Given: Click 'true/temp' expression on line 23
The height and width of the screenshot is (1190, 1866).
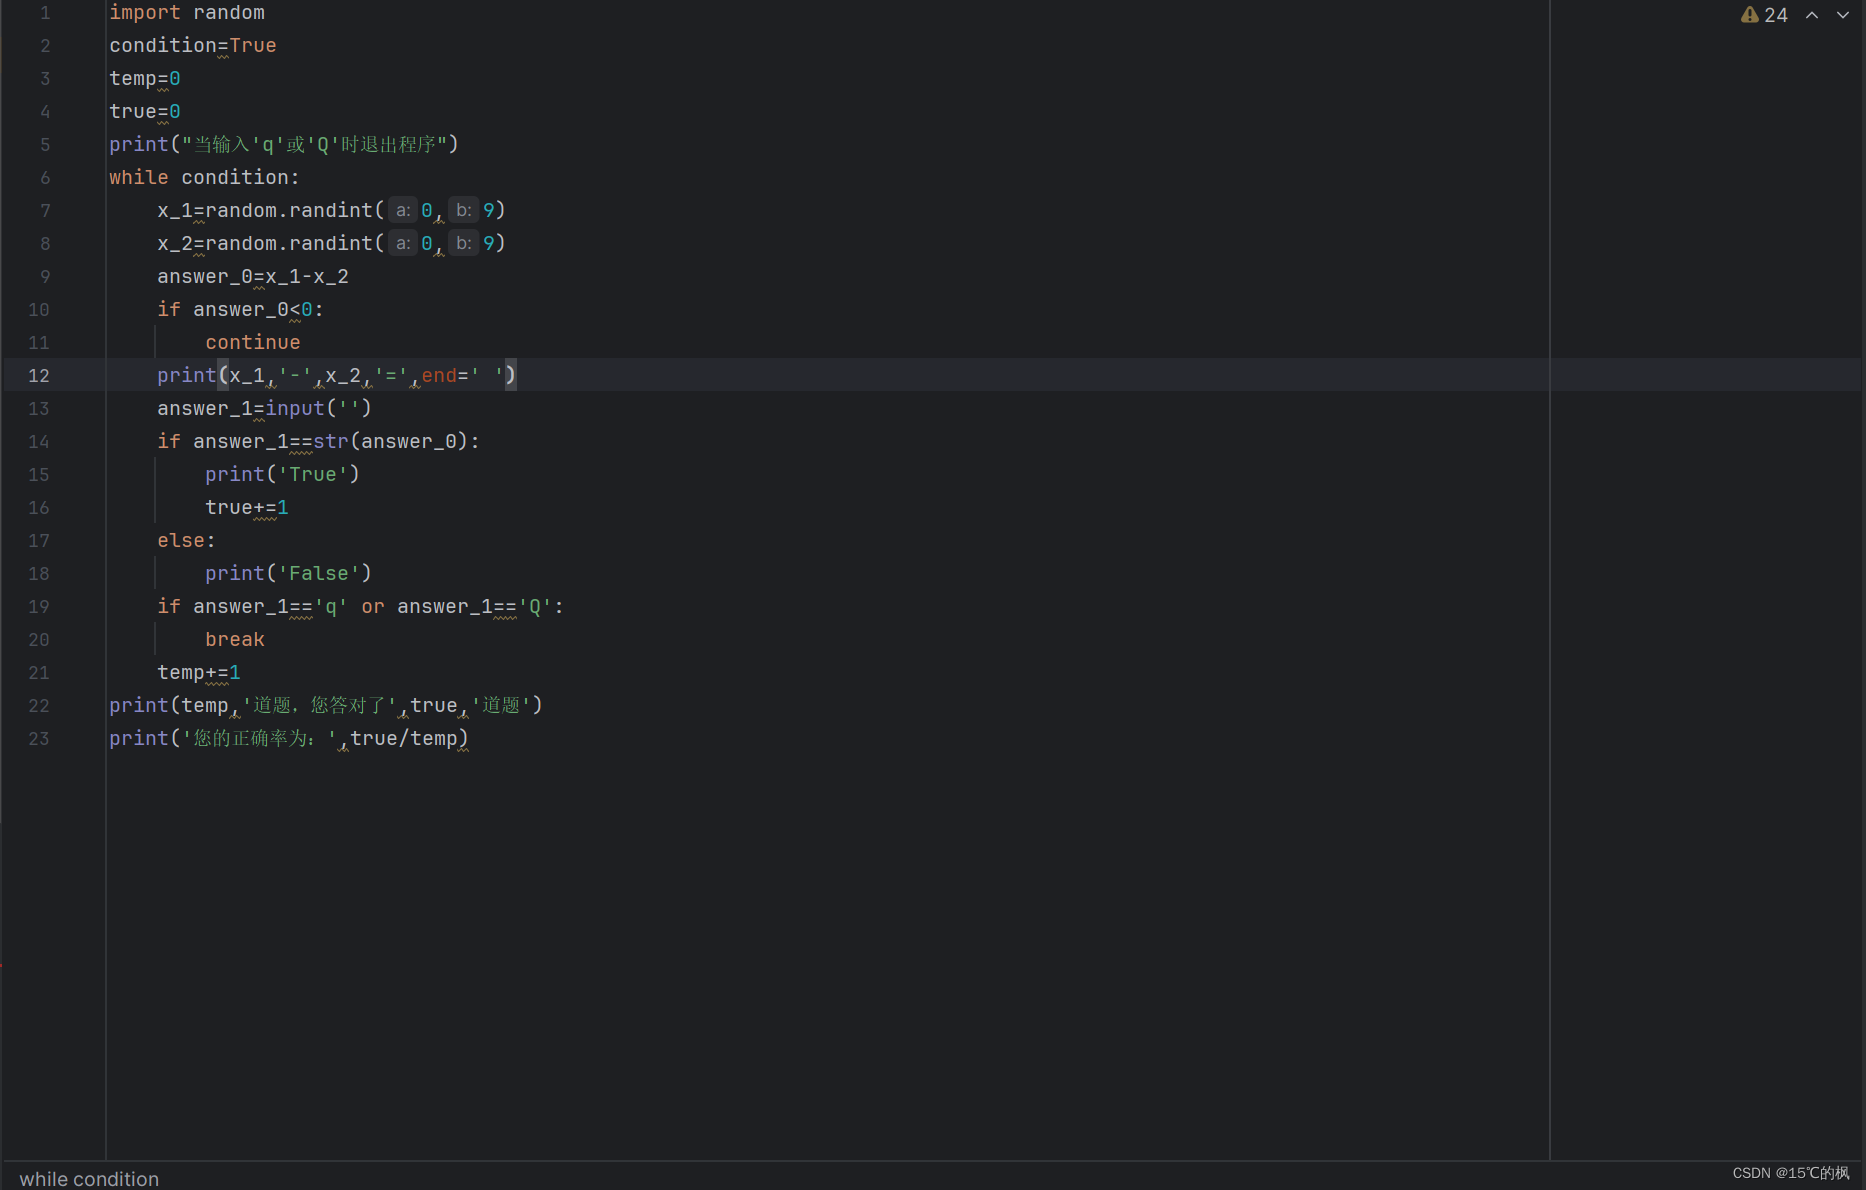Looking at the screenshot, I should point(403,738).
